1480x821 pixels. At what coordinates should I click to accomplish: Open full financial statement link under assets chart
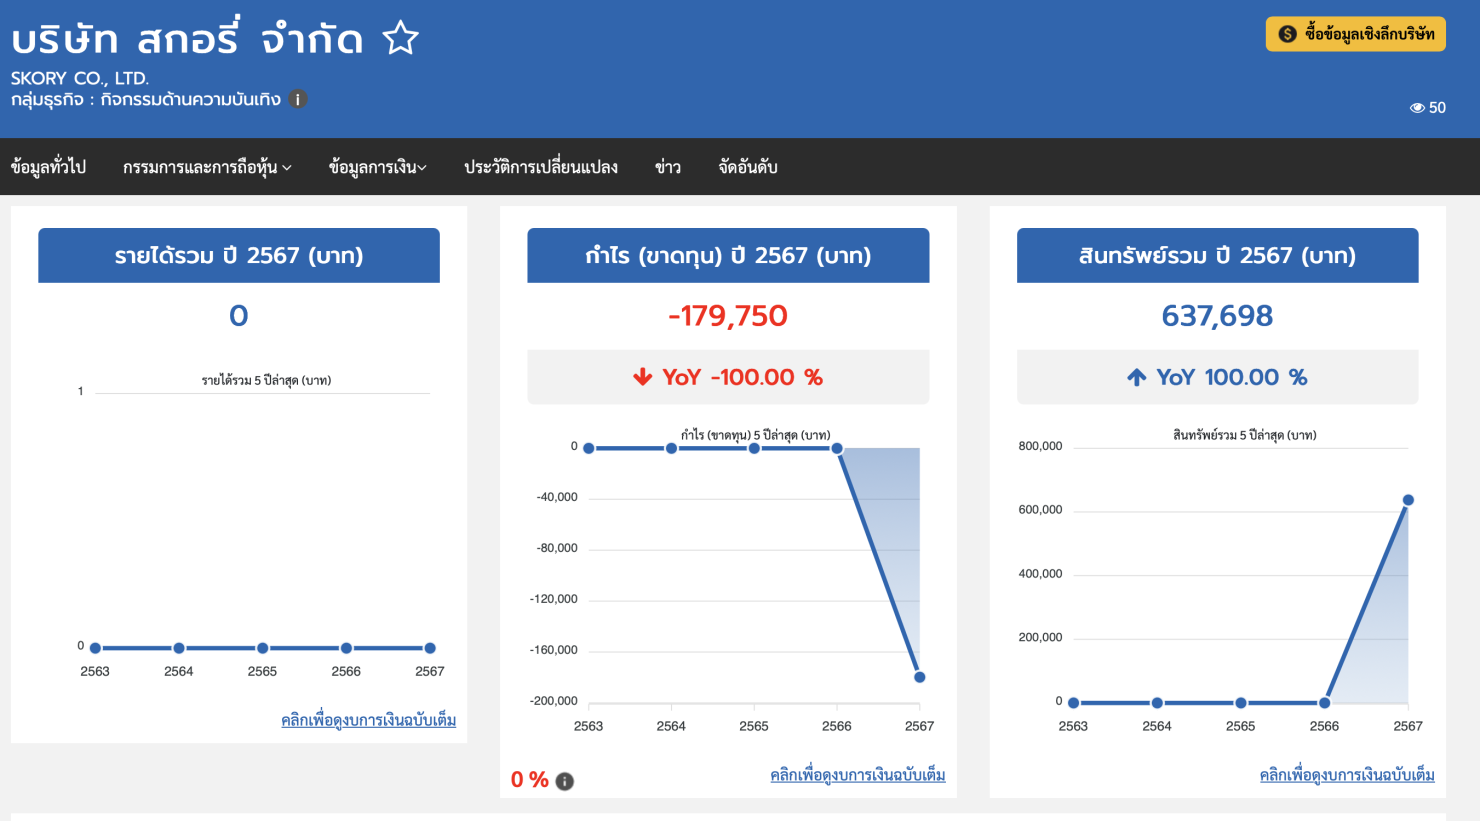tap(1346, 775)
